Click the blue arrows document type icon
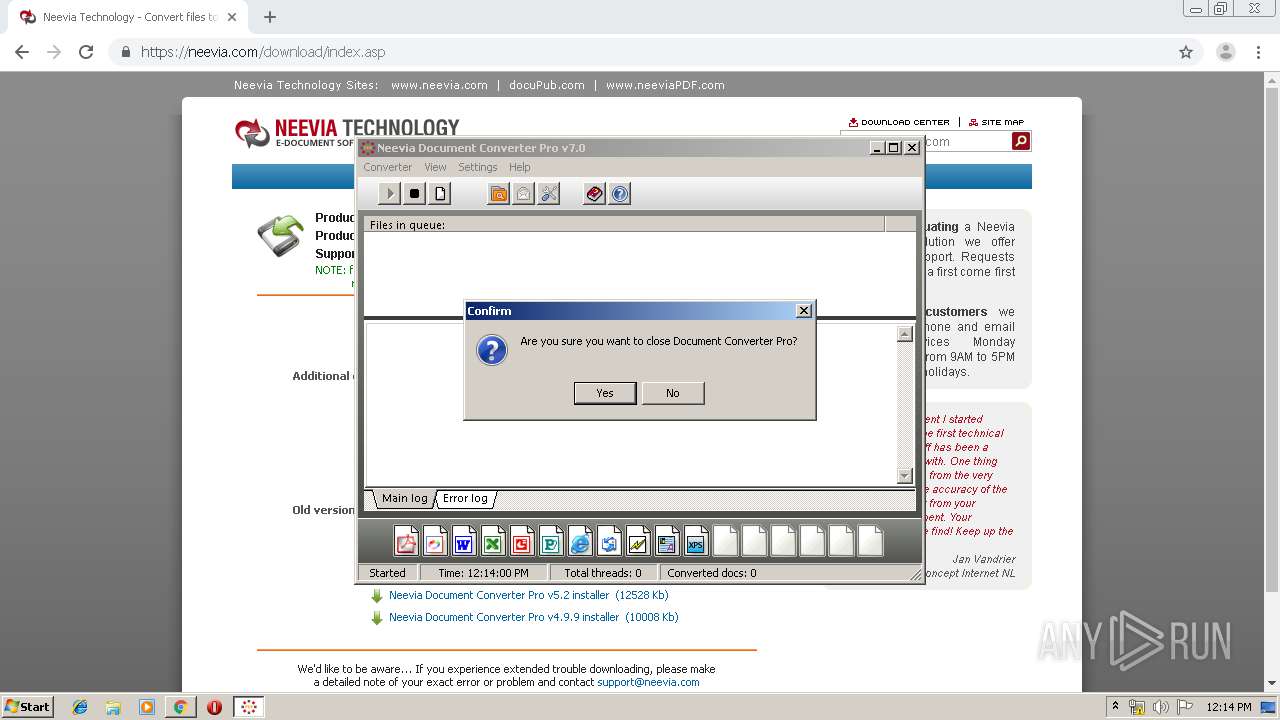The image size is (1280, 720). (609, 541)
